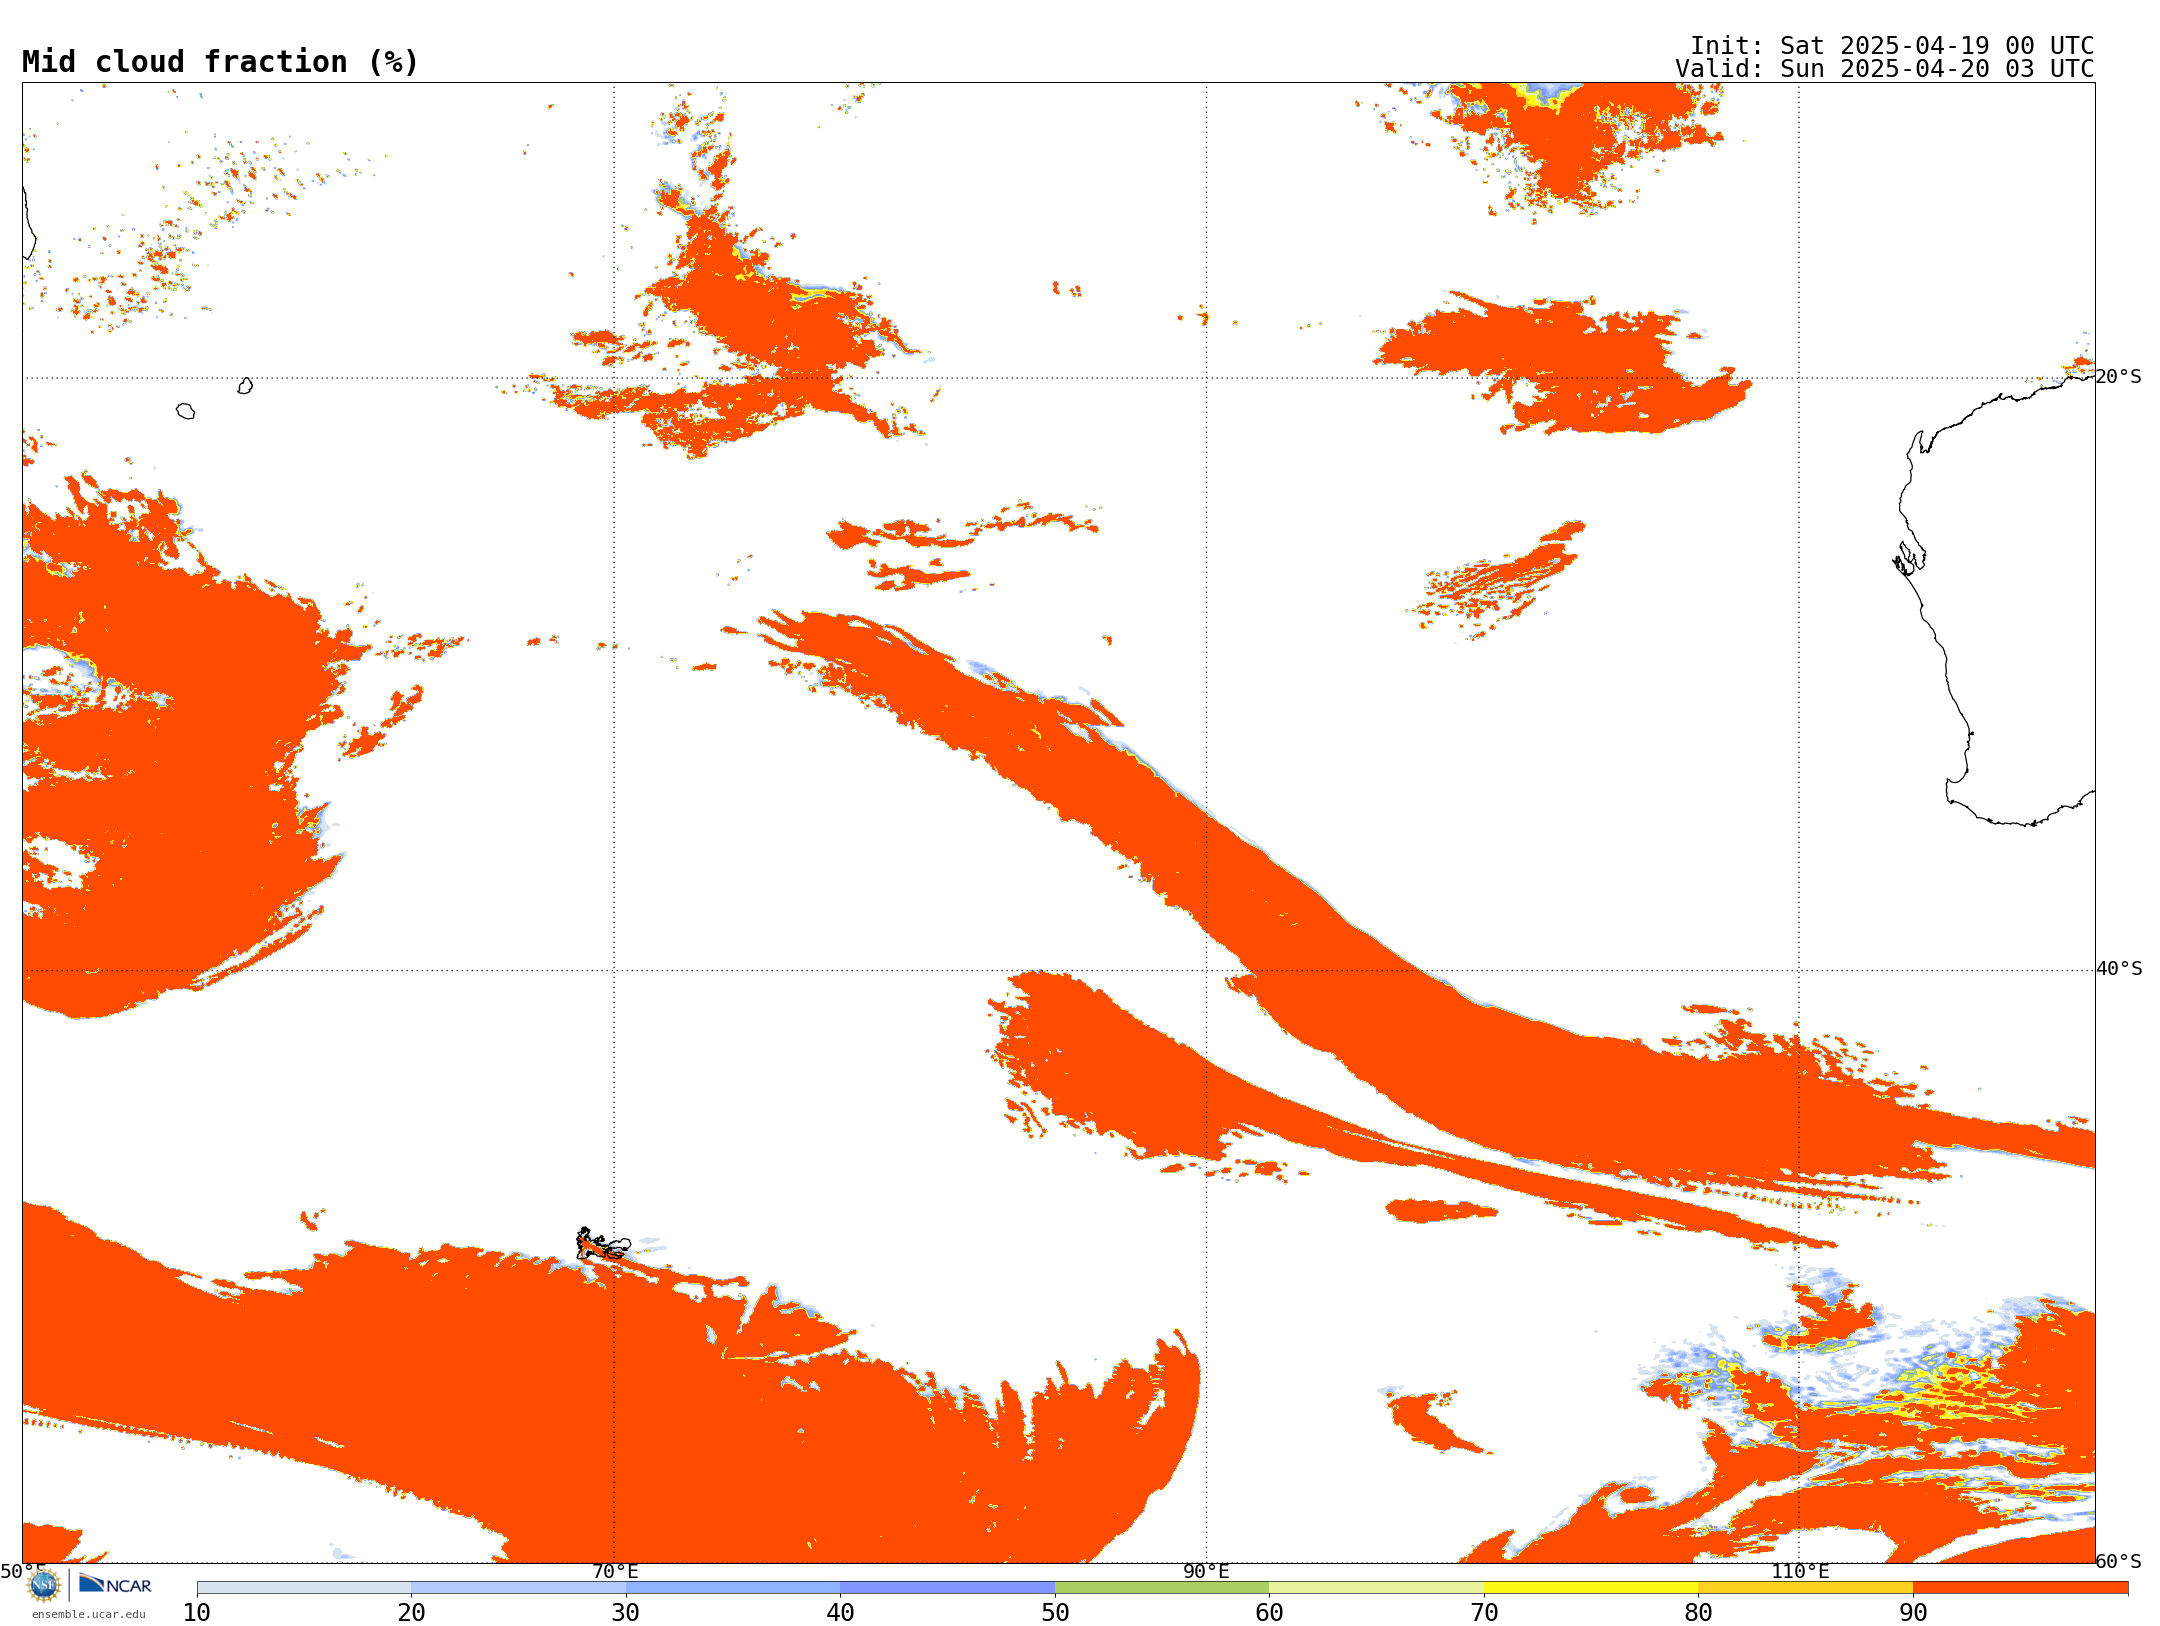
Task: Click the colorbar label '40'
Action: click(x=840, y=1613)
